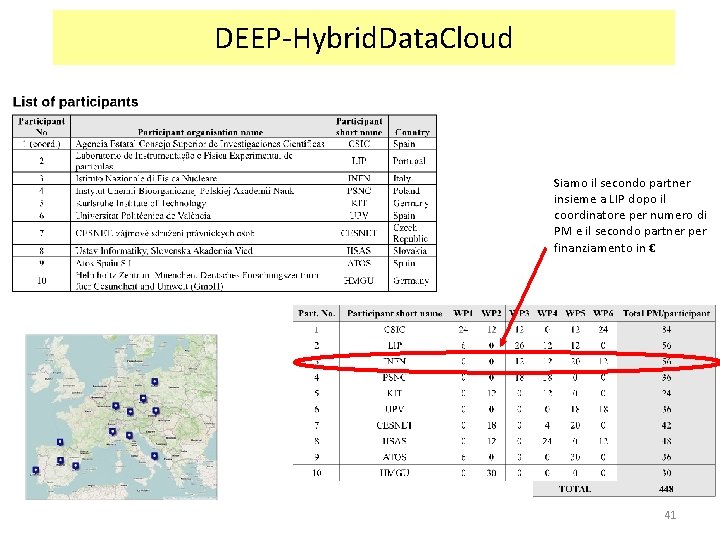Viewport: 720px width, 540px height.
Task: Select 'Karlsruhe Institute of Technology' entry
Action: (x=141, y=203)
